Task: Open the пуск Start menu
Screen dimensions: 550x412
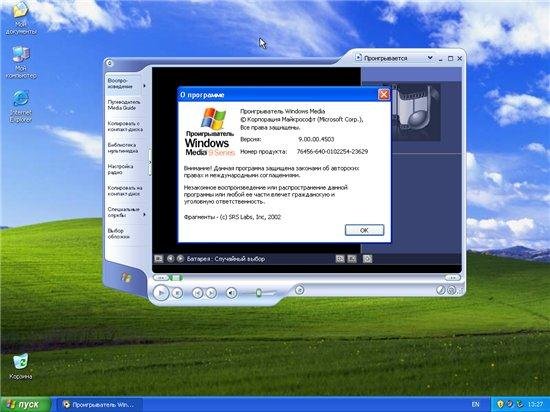Action: tap(25, 404)
